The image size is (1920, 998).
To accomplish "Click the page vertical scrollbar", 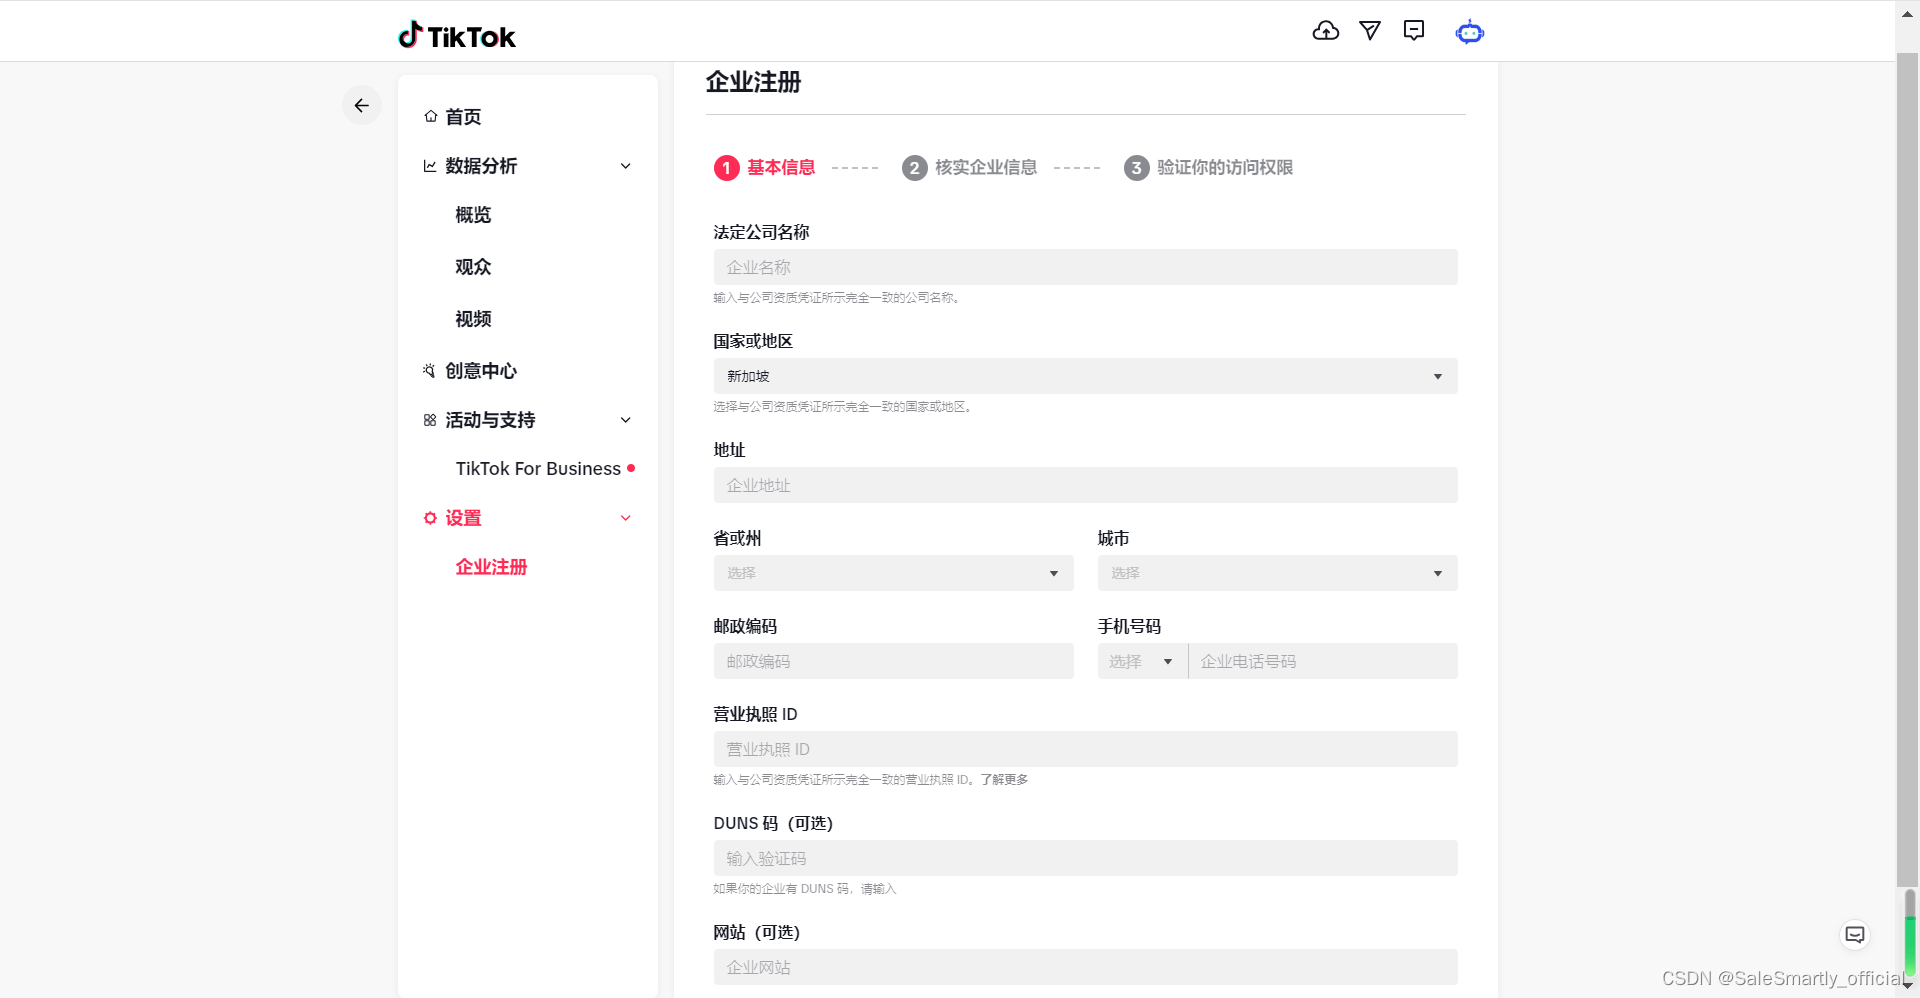I will (x=1907, y=470).
